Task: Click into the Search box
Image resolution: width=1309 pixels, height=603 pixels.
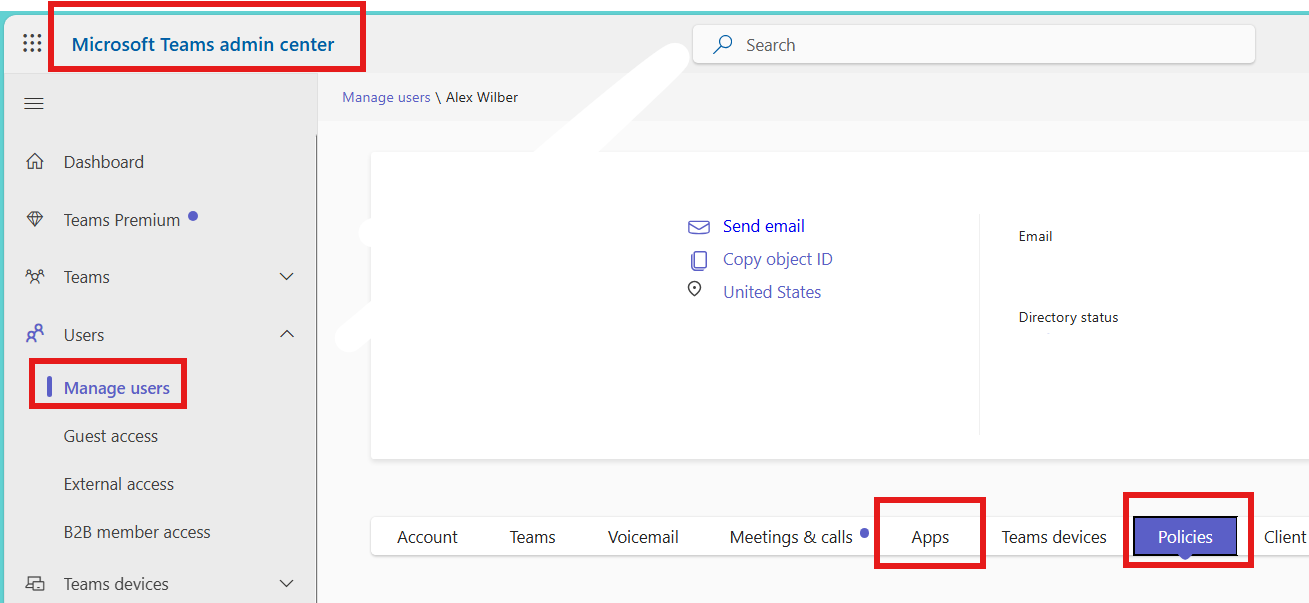Action: (974, 45)
